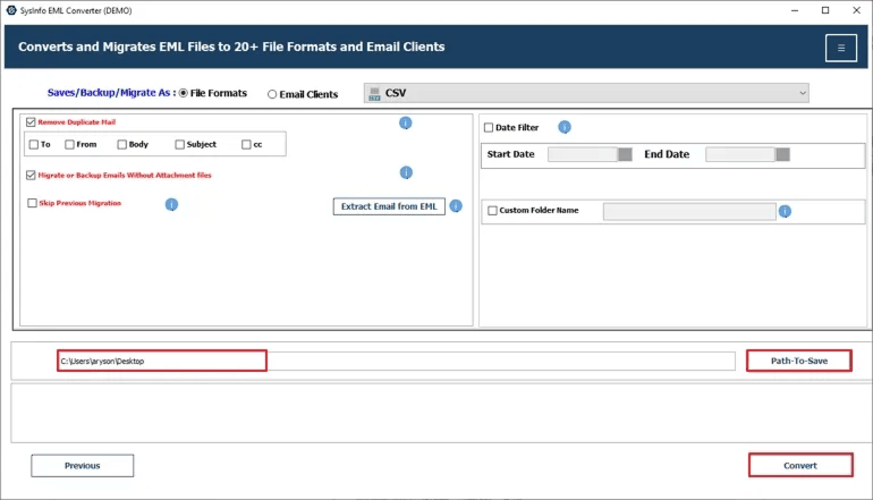Click the Custom Folder Name text field
The height and width of the screenshot is (500, 873).
(x=689, y=211)
